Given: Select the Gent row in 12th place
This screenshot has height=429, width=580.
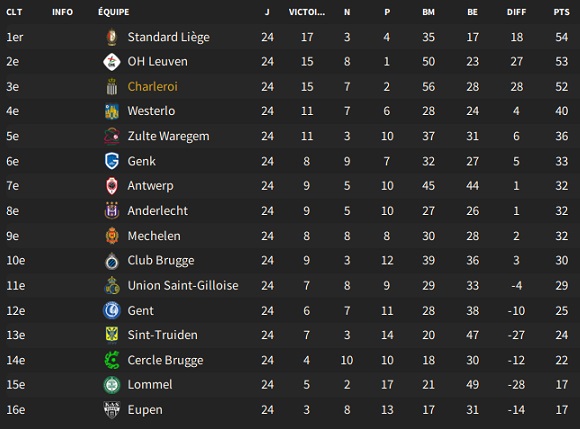Looking at the screenshot, I should [290, 311].
